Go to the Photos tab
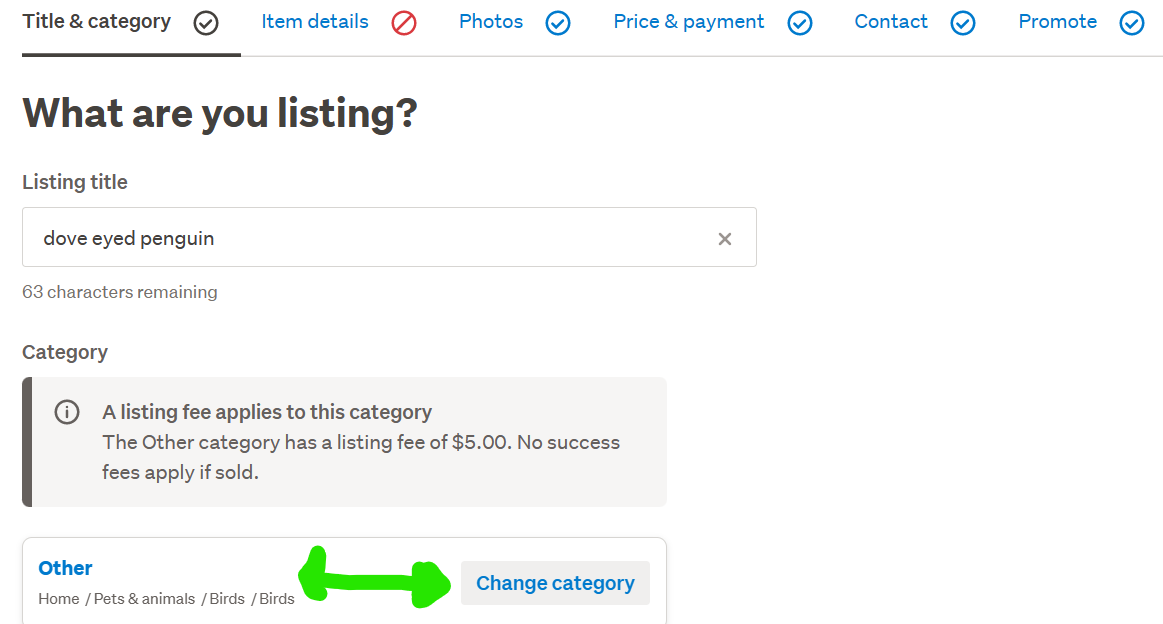 tap(491, 22)
